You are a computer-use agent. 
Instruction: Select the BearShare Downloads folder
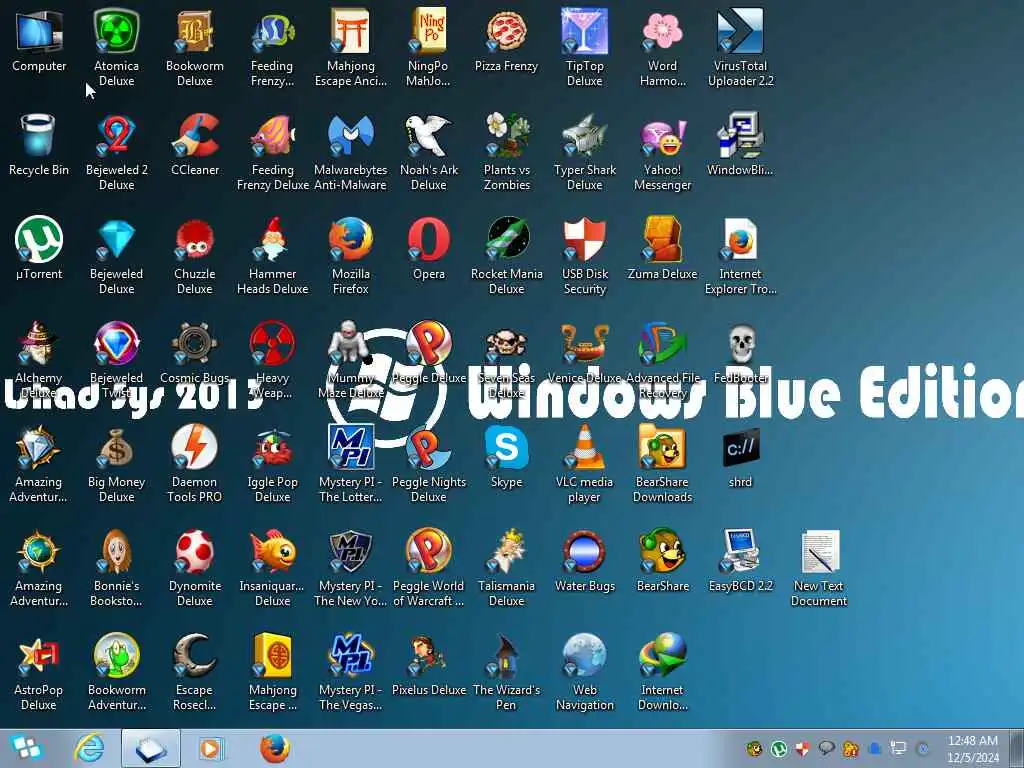pos(662,462)
